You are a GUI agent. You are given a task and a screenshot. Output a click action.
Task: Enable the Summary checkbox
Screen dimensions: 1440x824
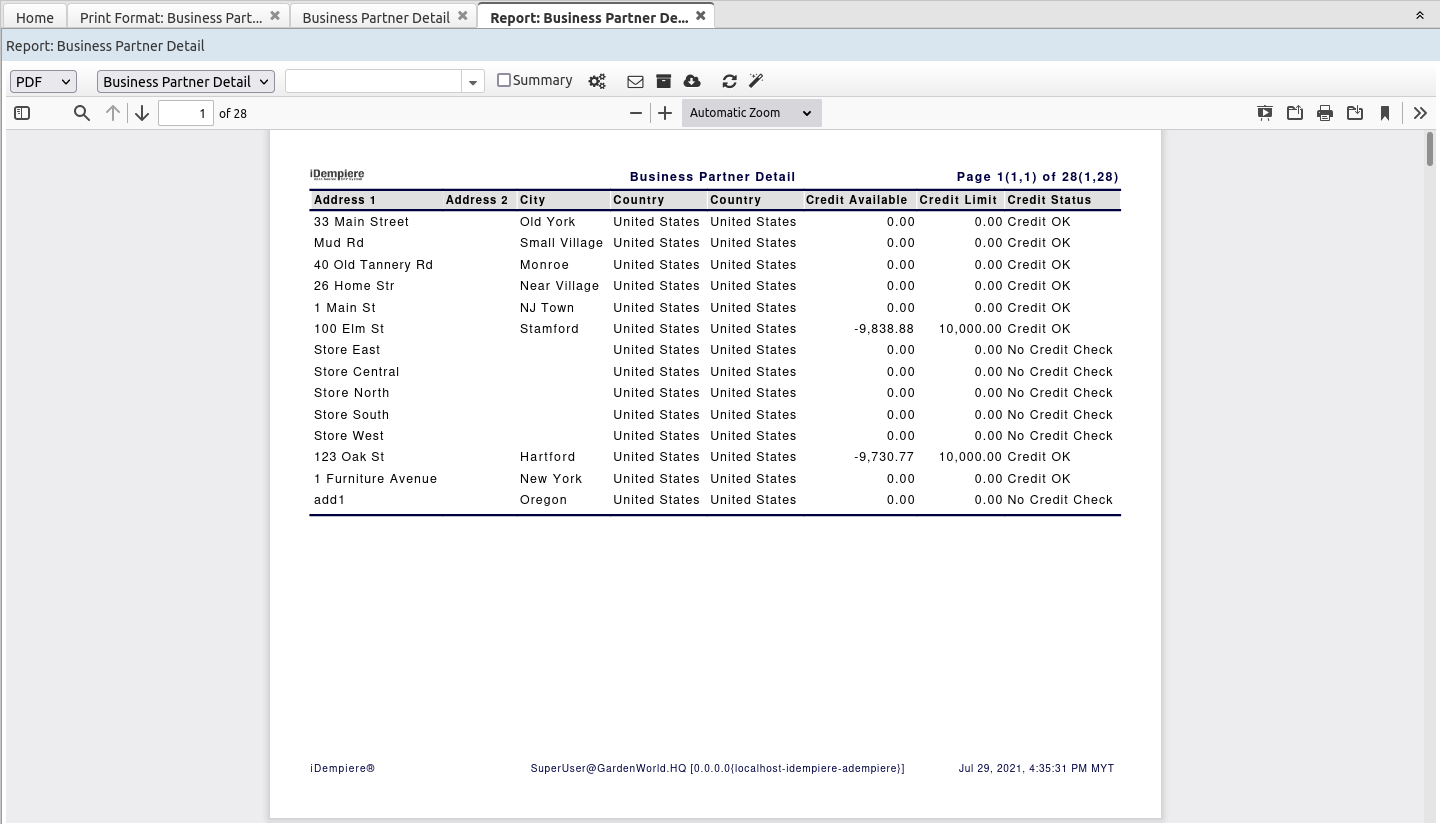click(503, 80)
